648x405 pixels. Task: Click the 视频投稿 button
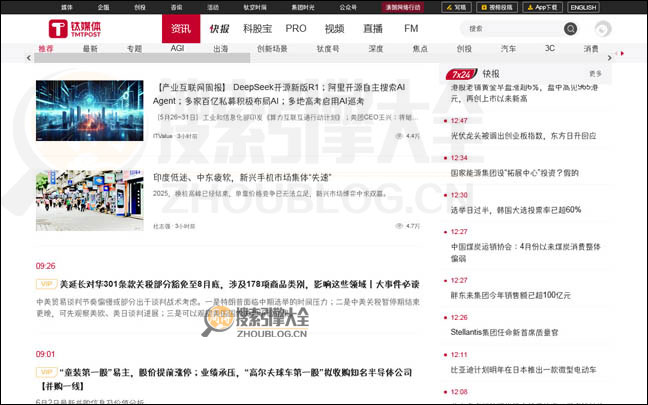[497, 7]
